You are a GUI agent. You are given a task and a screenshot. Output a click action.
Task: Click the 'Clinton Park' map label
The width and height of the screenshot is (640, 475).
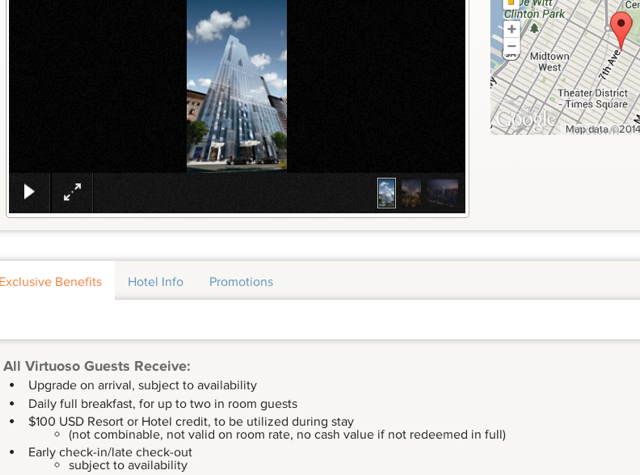(534, 14)
